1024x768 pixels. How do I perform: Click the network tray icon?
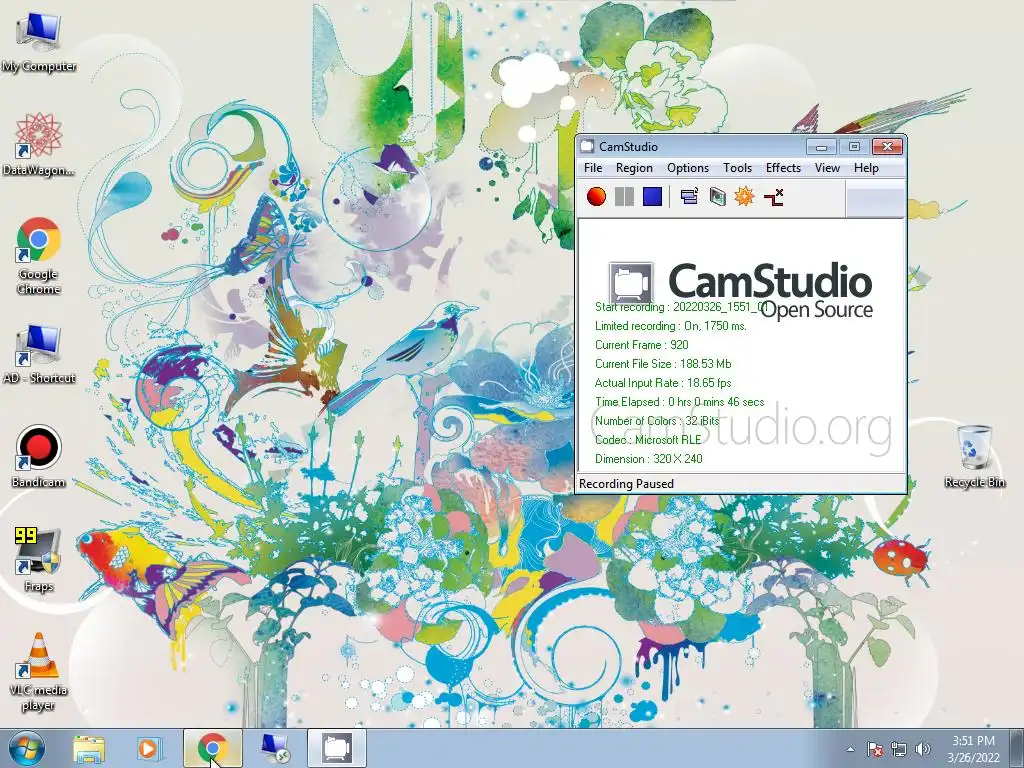pos(899,749)
